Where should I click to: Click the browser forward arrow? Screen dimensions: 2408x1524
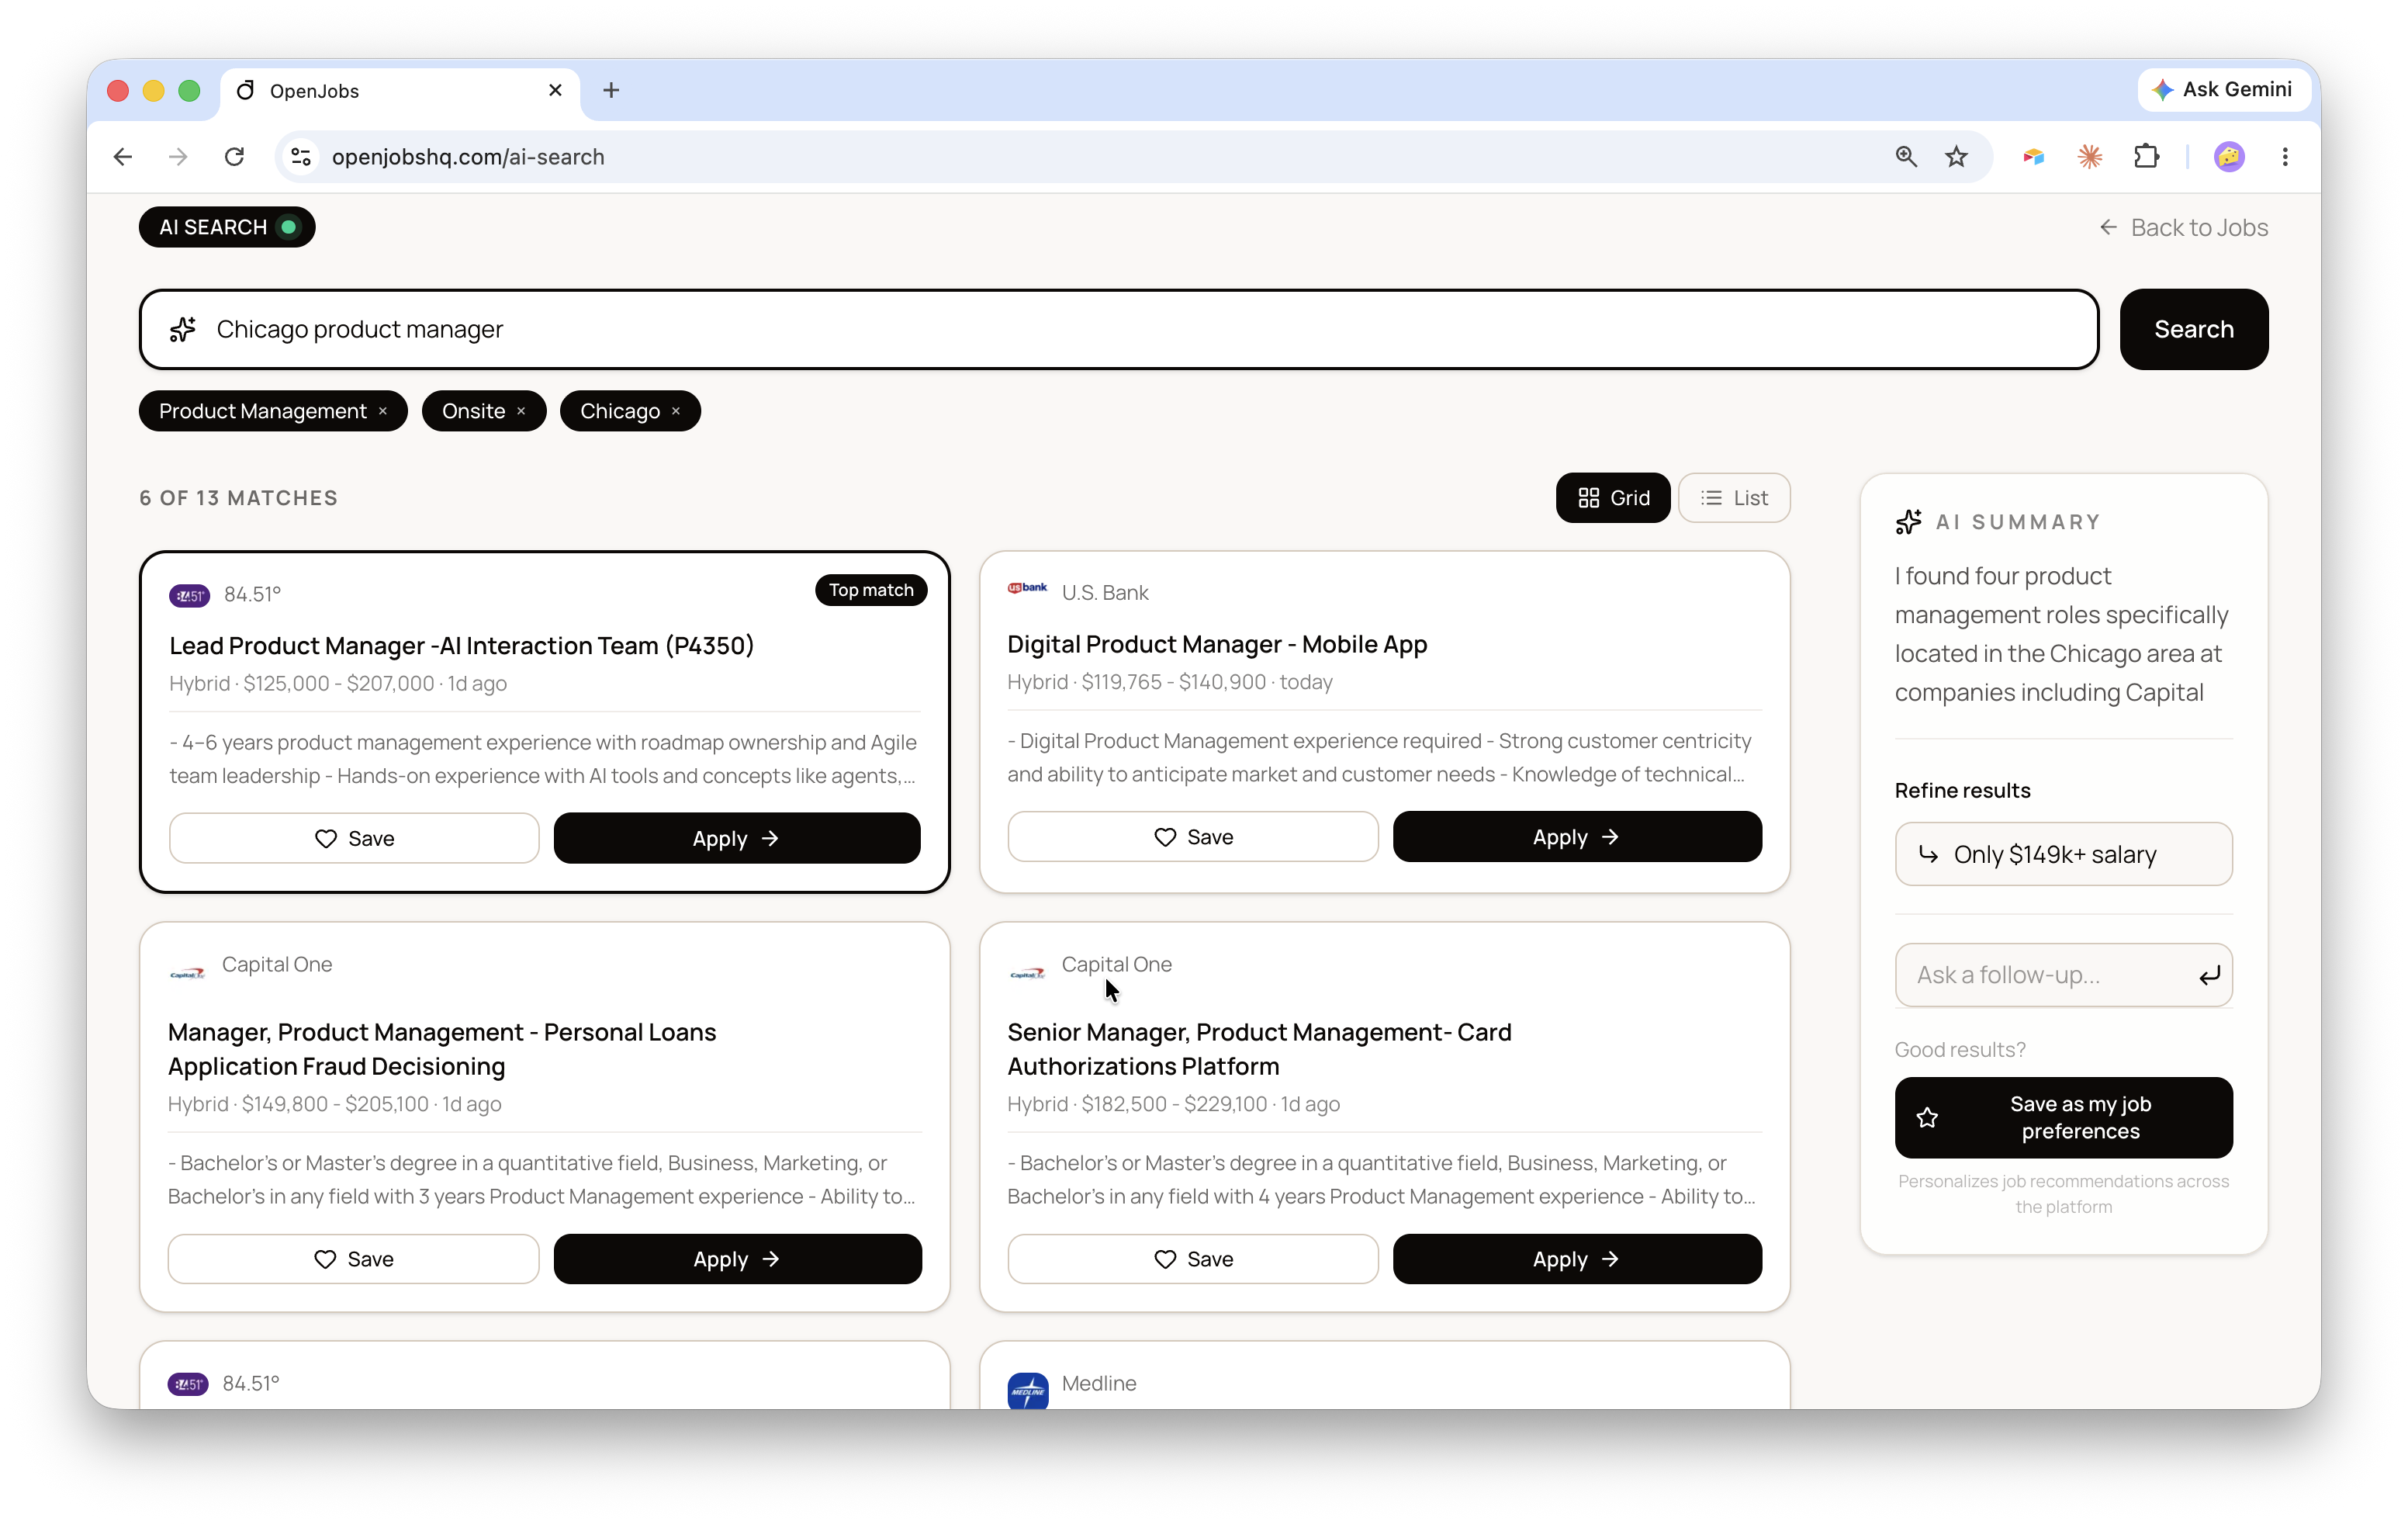click(178, 157)
